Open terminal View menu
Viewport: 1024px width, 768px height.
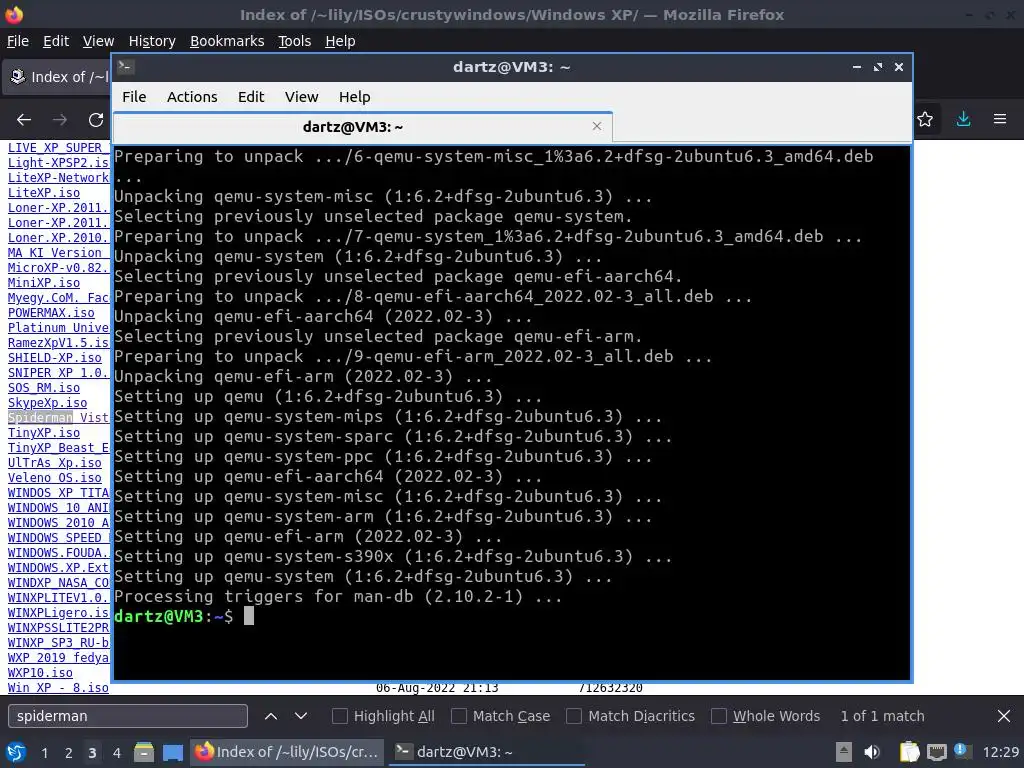coord(302,97)
